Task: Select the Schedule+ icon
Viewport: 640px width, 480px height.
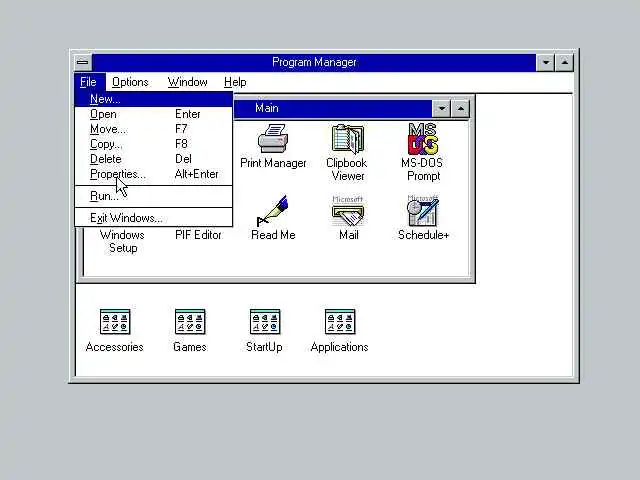Action: (x=423, y=211)
